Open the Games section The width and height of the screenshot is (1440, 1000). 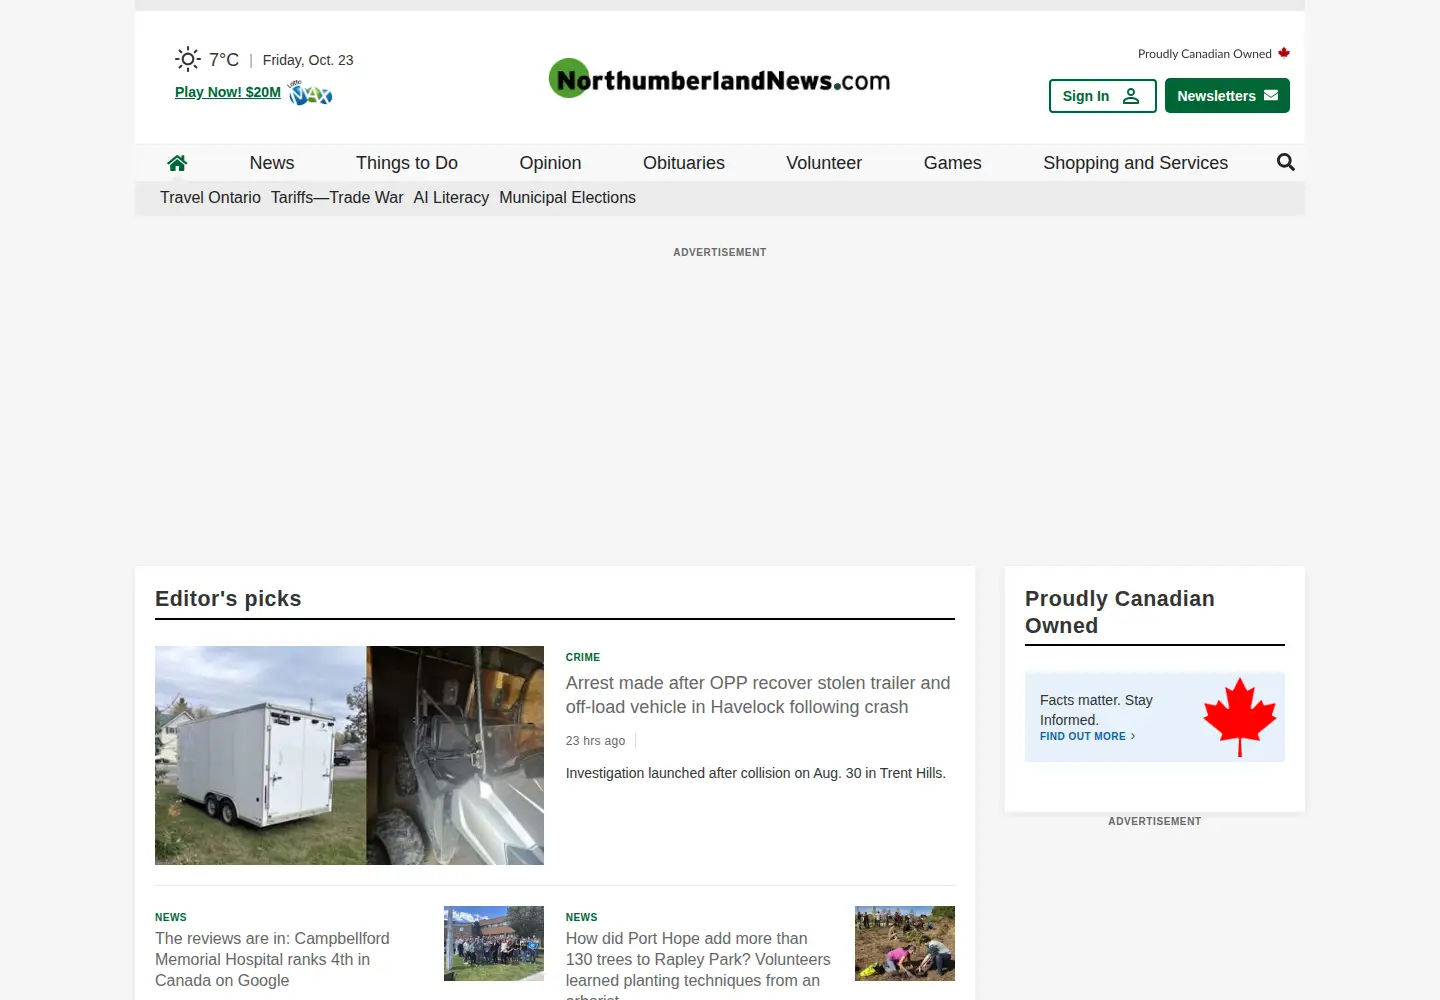point(953,163)
